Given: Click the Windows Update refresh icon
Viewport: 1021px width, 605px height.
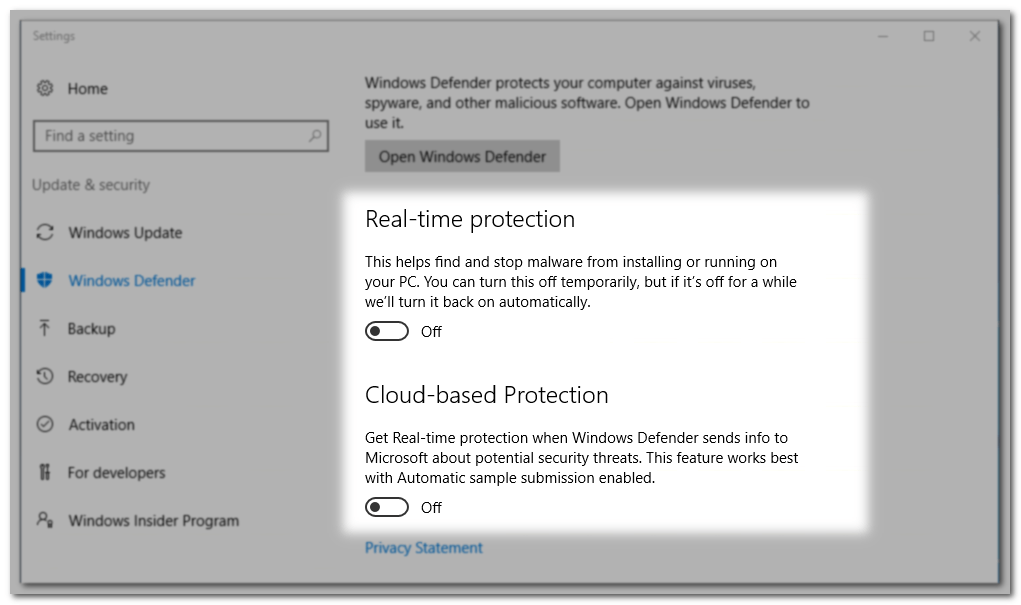Looking at the screenshot, I should click(x=45, y=233).
